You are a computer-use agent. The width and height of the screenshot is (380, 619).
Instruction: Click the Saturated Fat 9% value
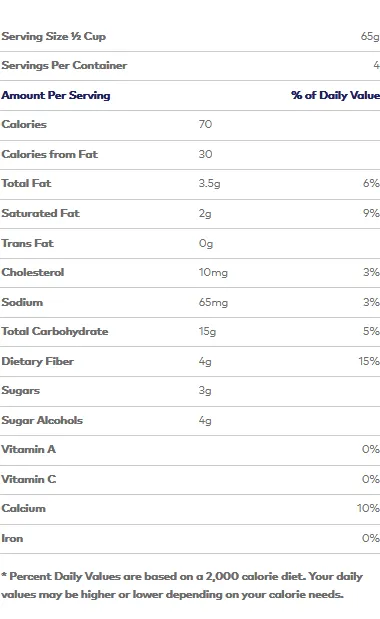pos(371,213)
